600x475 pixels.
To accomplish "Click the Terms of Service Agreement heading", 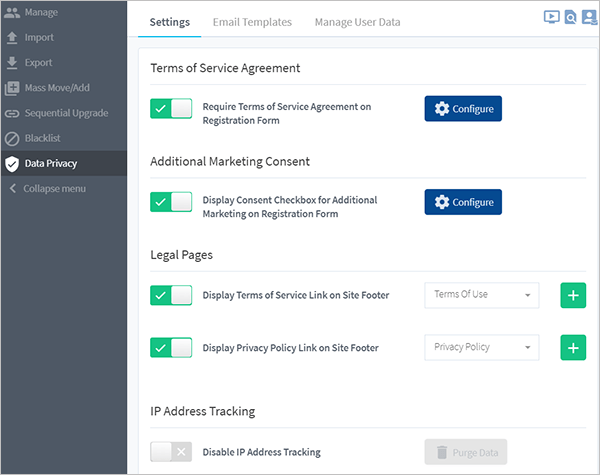I will [225, 68].
